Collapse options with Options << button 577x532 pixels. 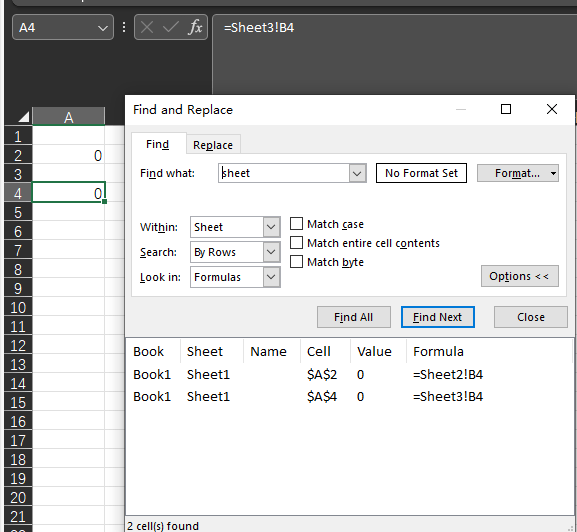tap(520, 276)
